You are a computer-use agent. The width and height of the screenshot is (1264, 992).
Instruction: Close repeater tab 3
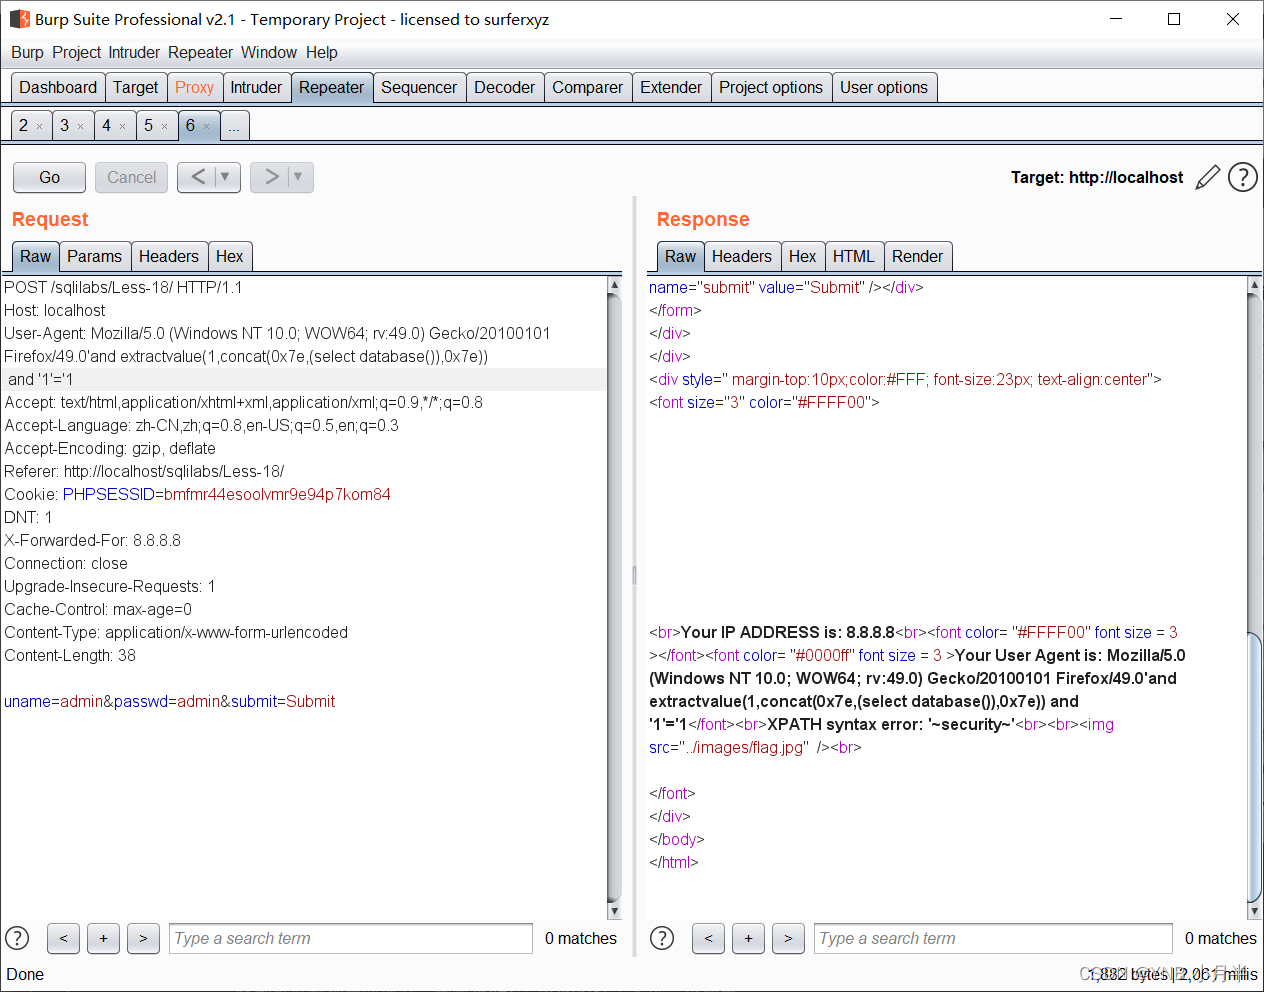click(81, 127)
